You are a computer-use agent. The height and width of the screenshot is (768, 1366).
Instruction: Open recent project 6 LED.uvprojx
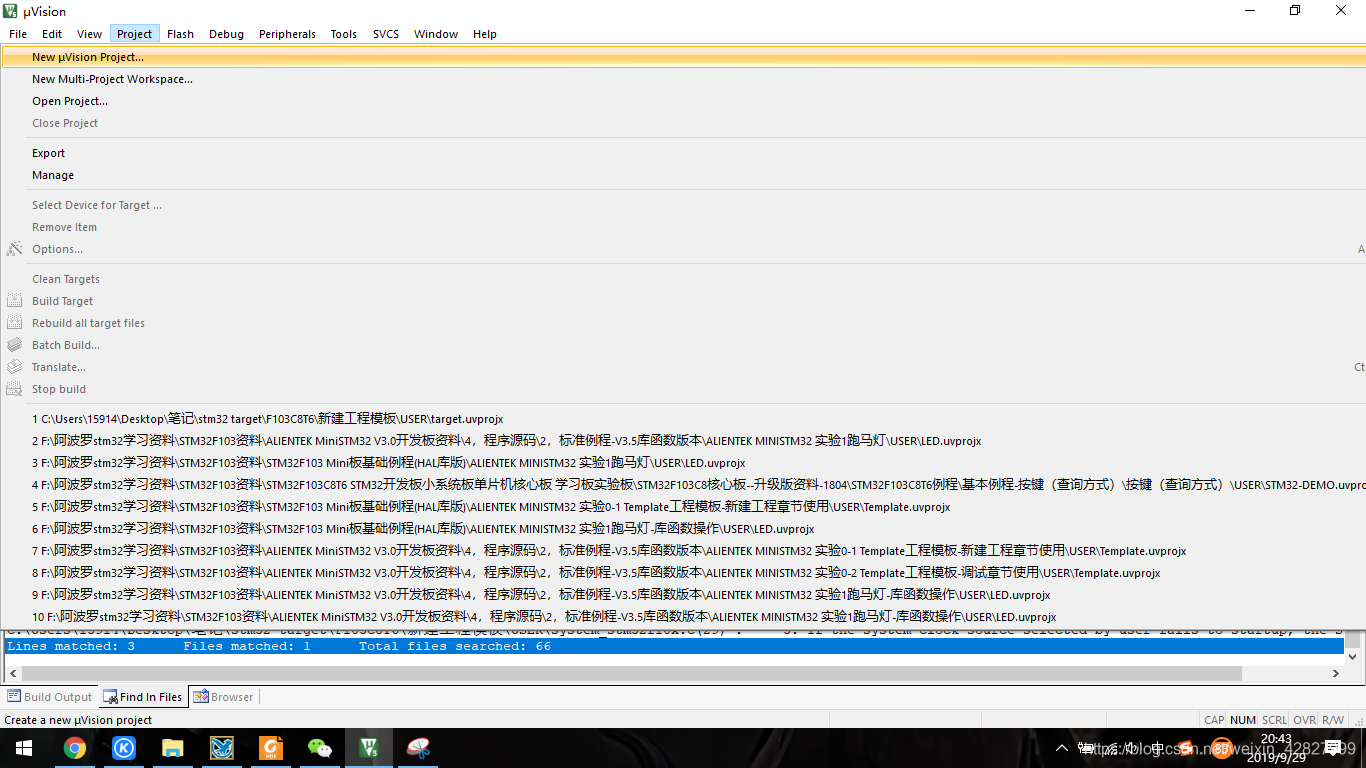tap(683, 529)
